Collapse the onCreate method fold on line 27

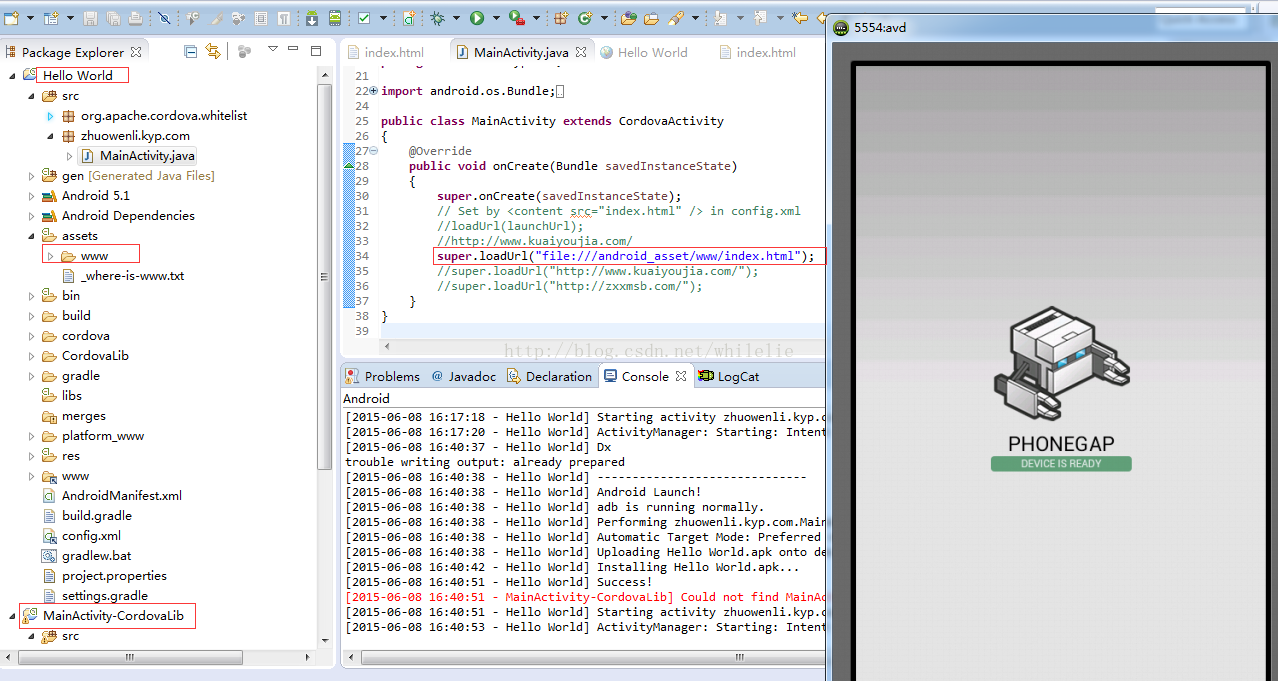click(x=374, y=151)
